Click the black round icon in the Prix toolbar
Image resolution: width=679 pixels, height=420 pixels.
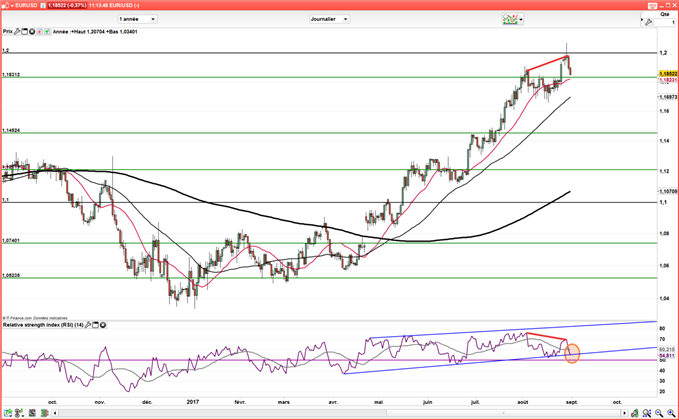[x=32, y=32]
